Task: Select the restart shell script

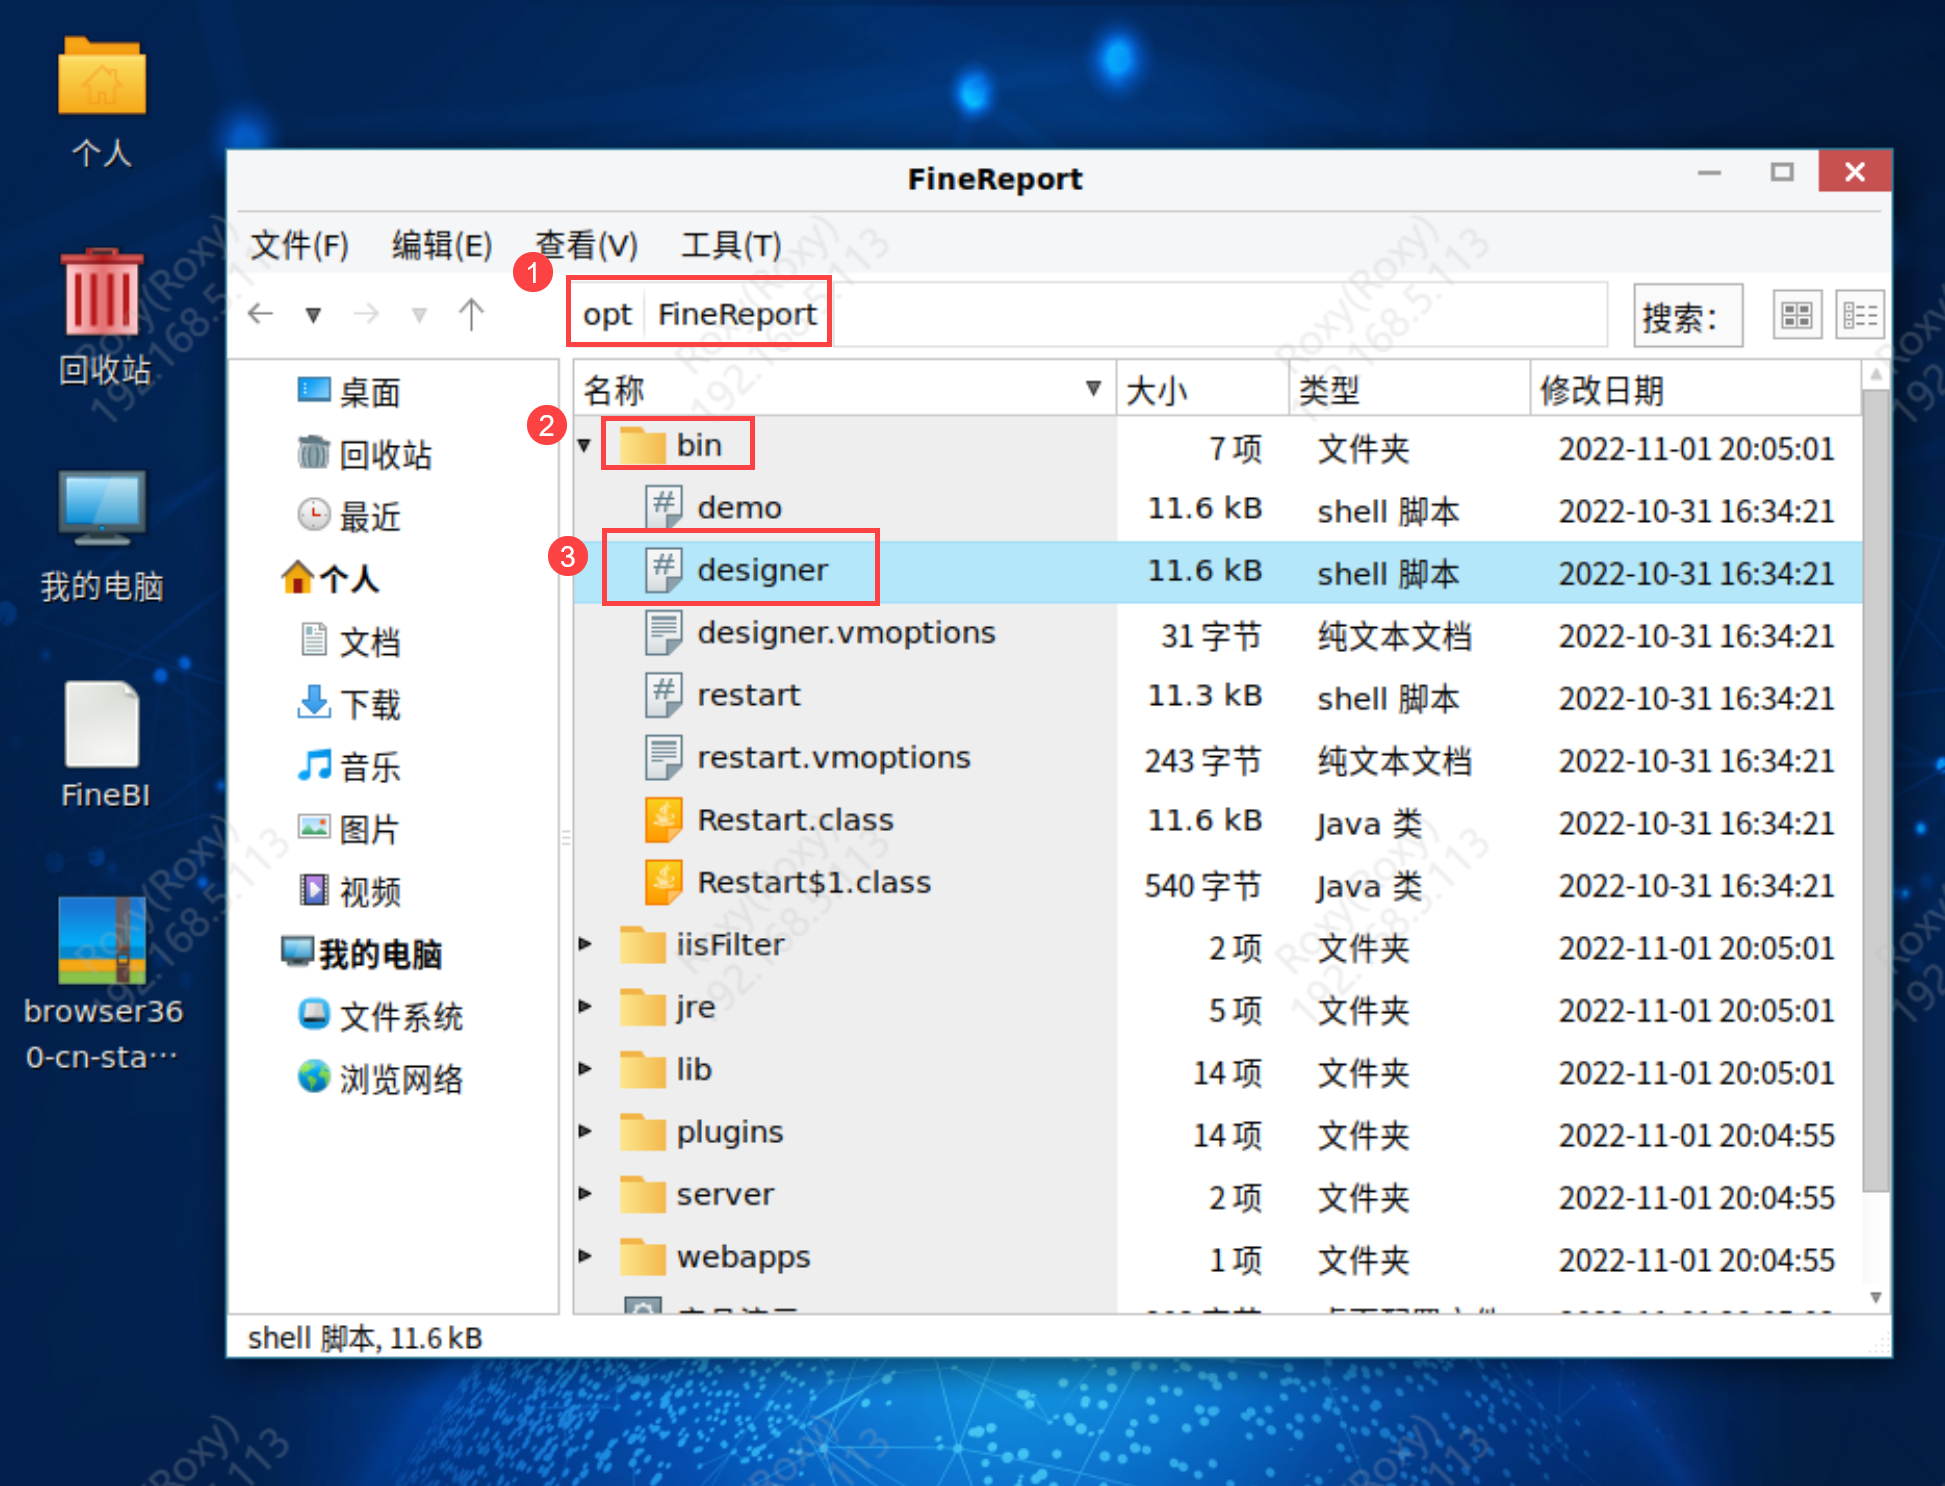Action: pos(748,694)
